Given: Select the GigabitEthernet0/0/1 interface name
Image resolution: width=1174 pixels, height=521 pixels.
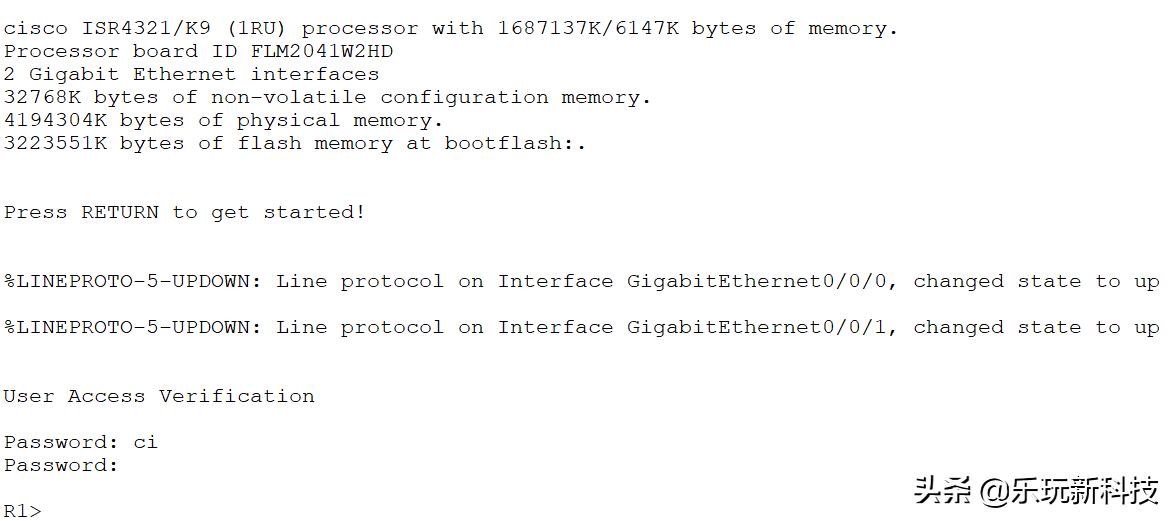Looking at the screenshot, I should tap(755, 328).
